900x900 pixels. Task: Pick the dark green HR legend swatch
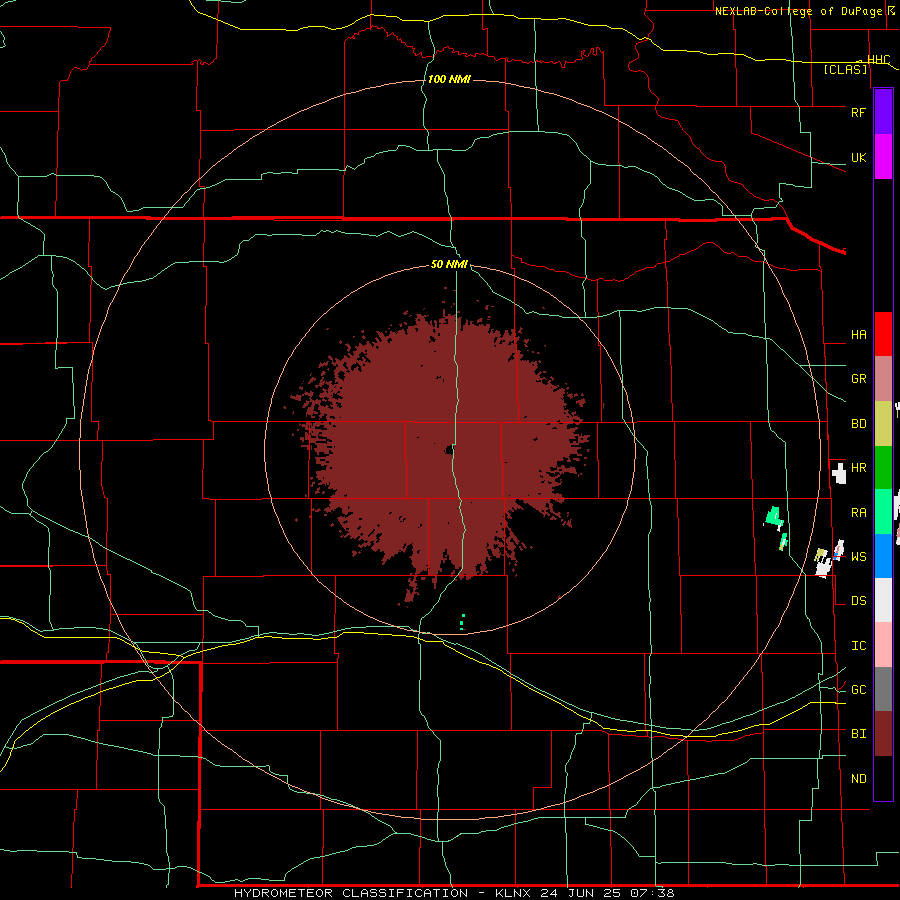point(883,467)
